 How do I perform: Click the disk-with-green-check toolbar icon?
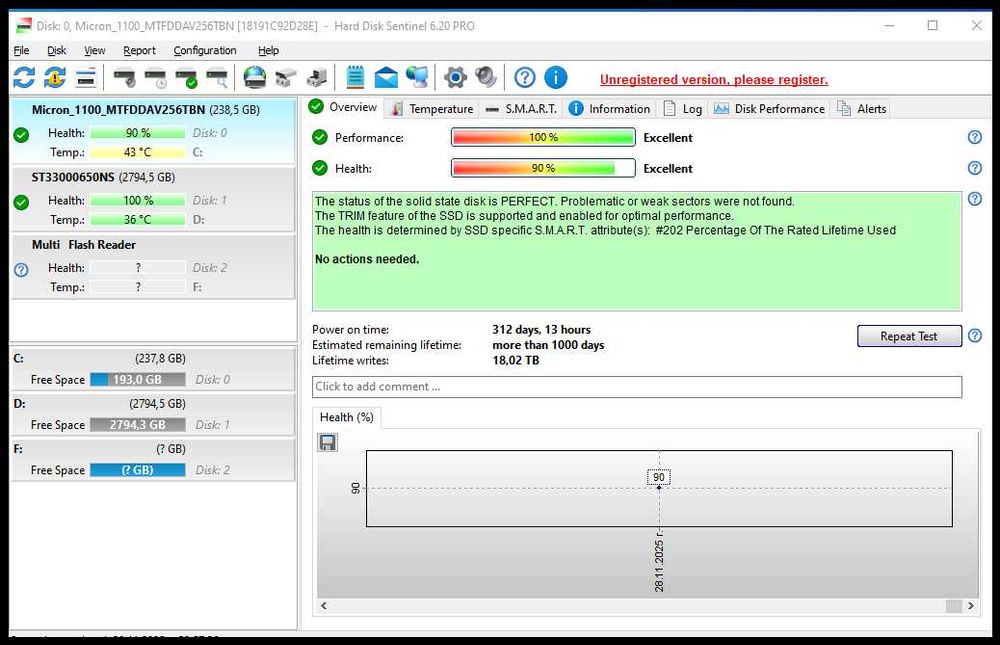point(186,78)
